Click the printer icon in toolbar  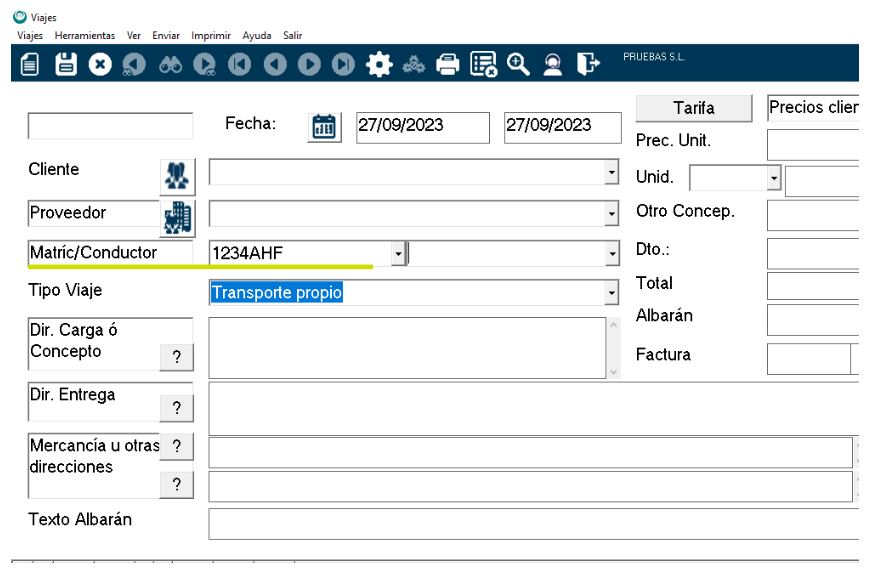tap(448, 64)
